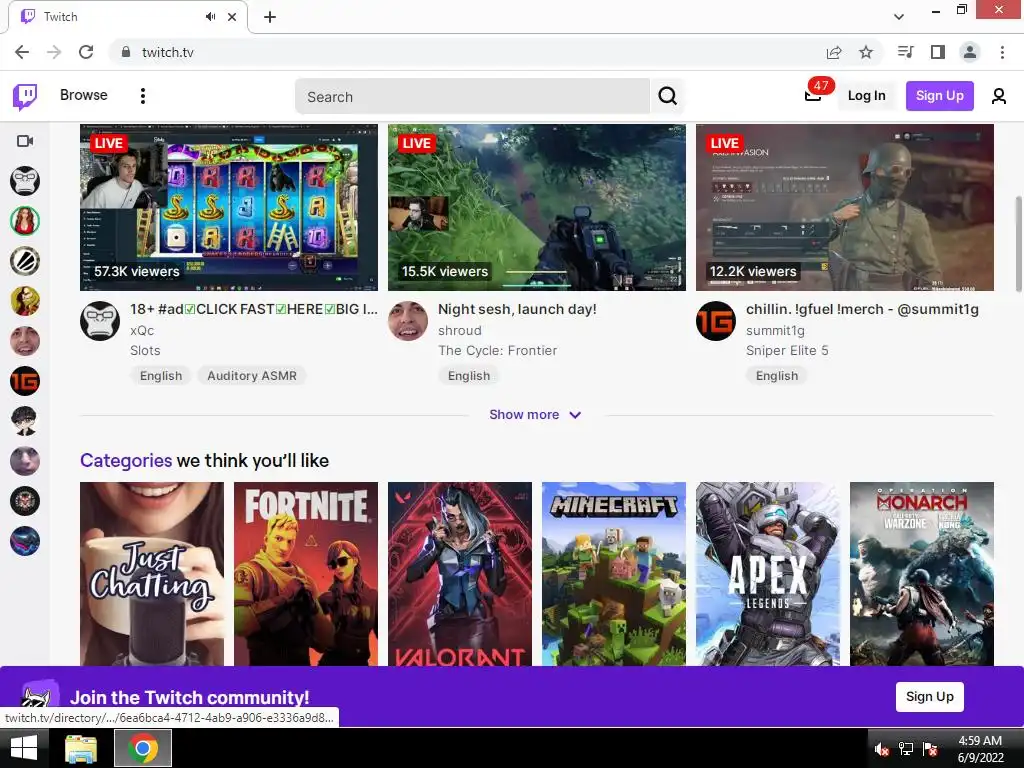The width and height of the screenshot is (1024, 768).
Task: Open the striped circle channel avatar in sidebar
Action: coord(25,261)
